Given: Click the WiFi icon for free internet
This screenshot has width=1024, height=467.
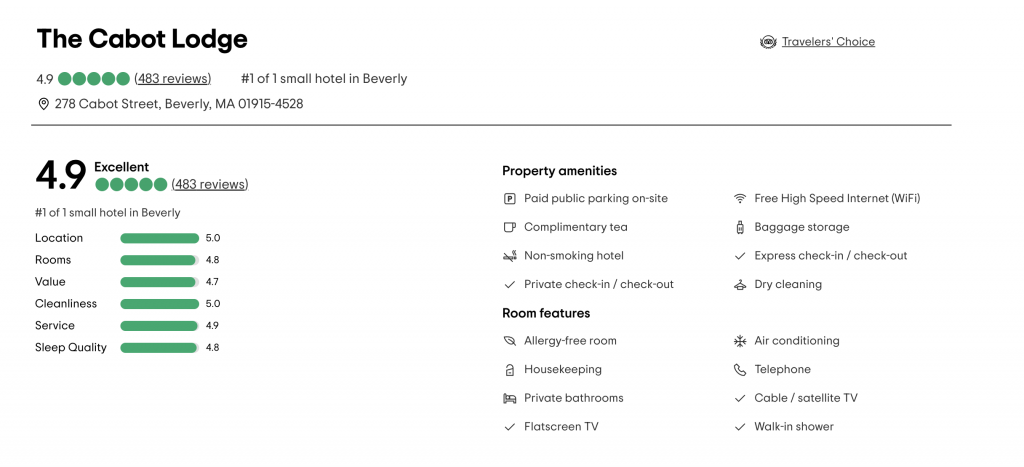Looking at the screenshot, I should click(x=740, y=199).
